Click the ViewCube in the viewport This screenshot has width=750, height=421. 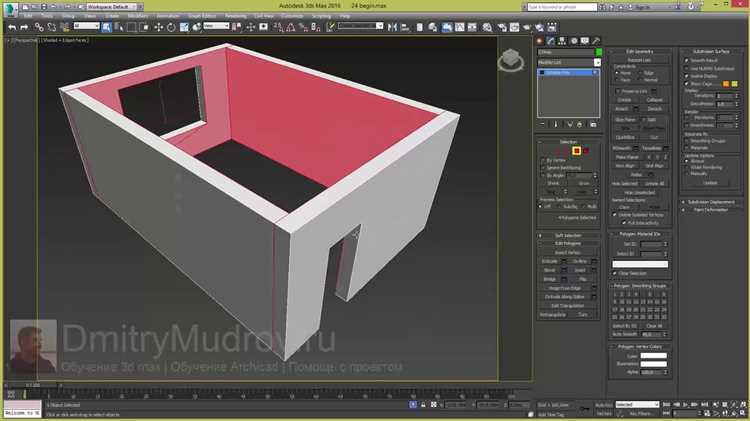[x=510, y=60]
